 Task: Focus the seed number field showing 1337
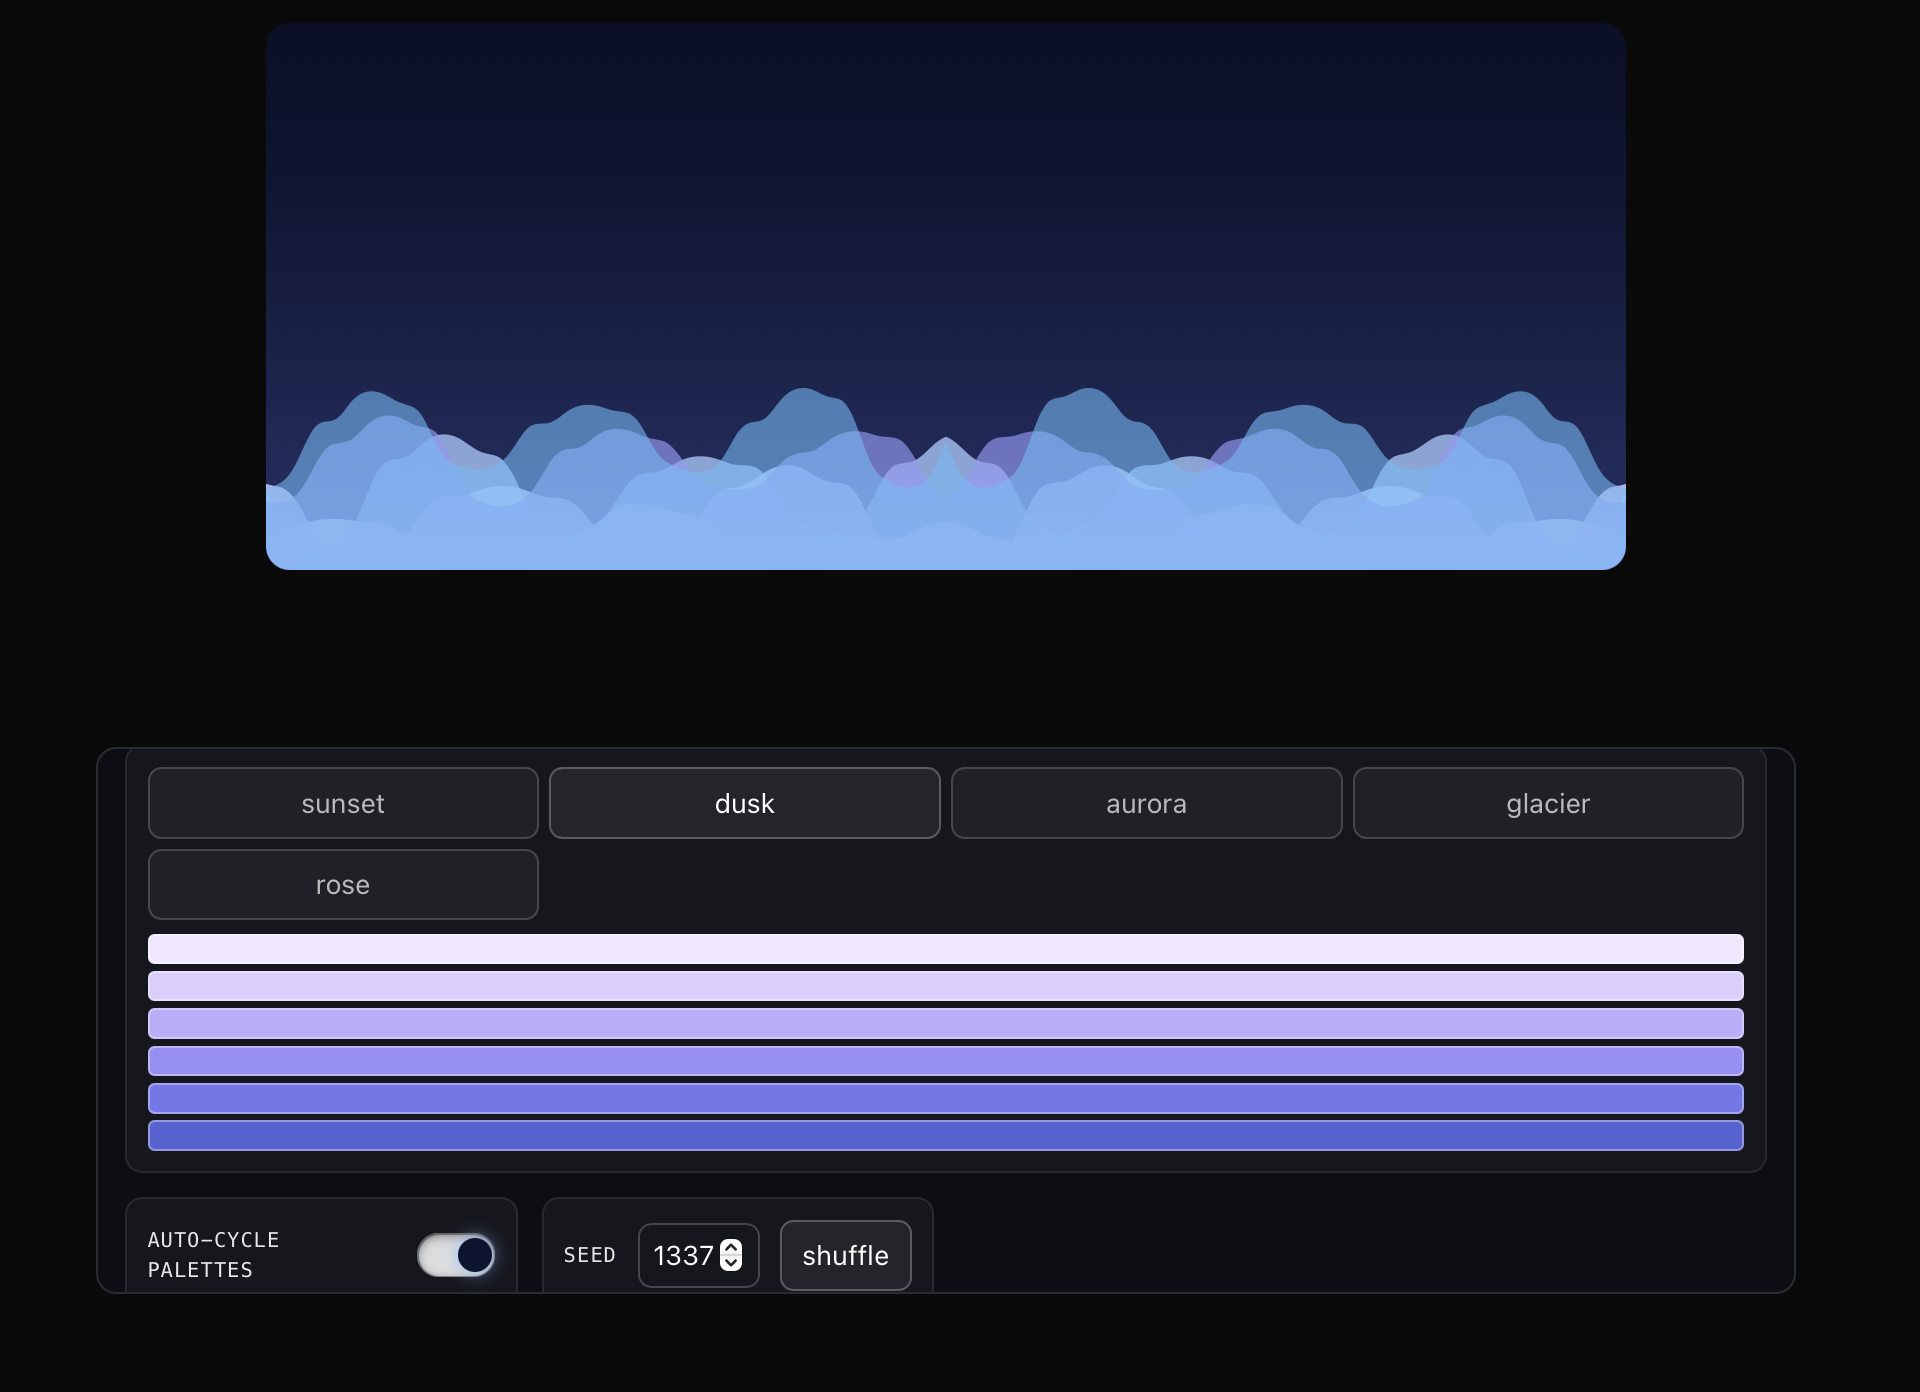click(683, 1256)
